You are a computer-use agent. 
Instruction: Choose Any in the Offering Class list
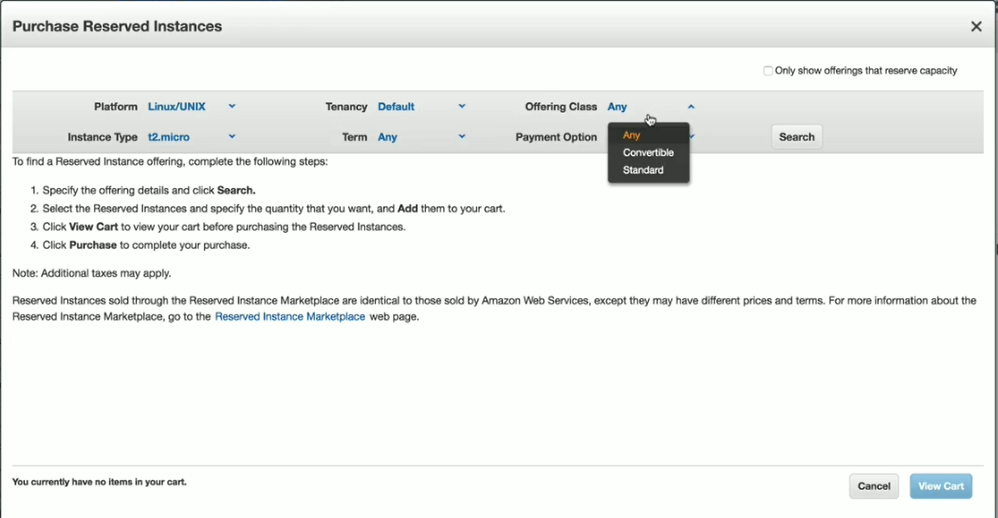point(631,135)
